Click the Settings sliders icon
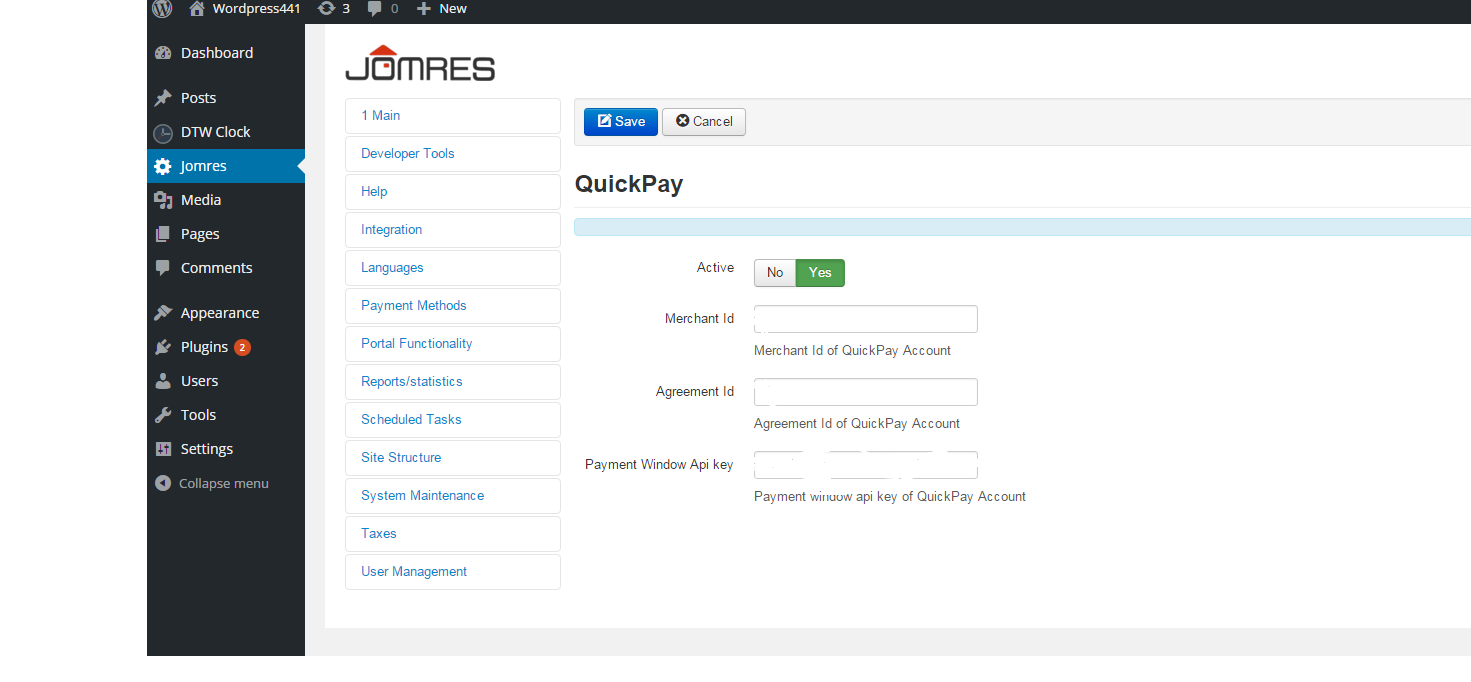1471x682 pixels. (x=163, y=449)
